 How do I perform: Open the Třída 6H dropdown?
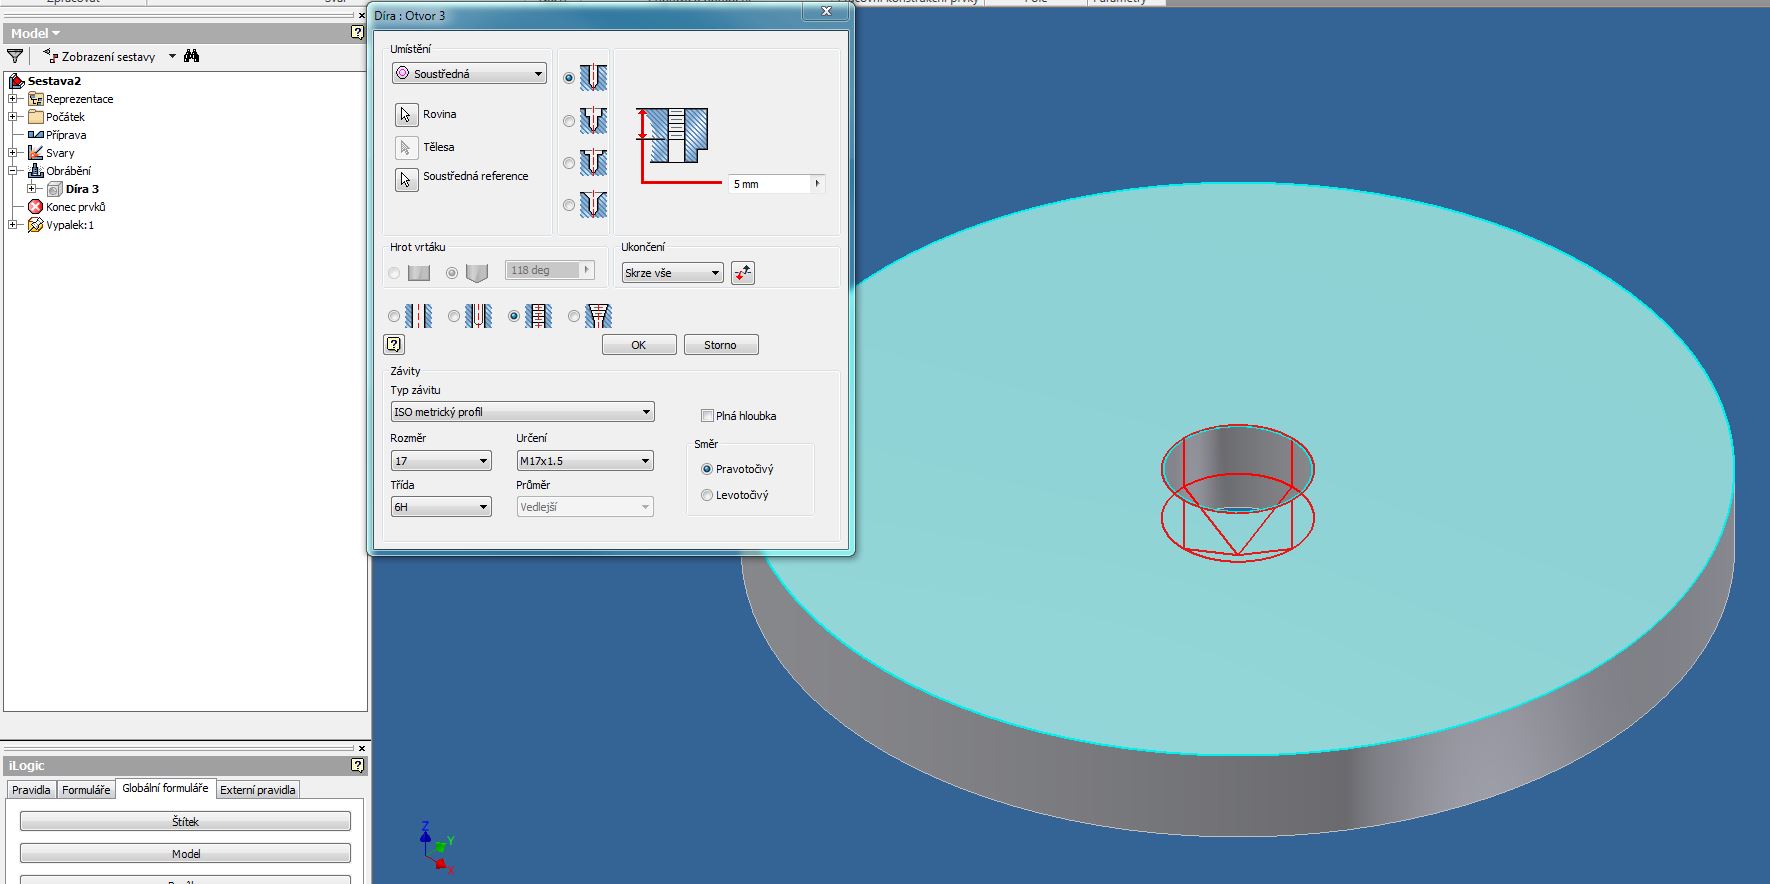[x=440, y=507]
